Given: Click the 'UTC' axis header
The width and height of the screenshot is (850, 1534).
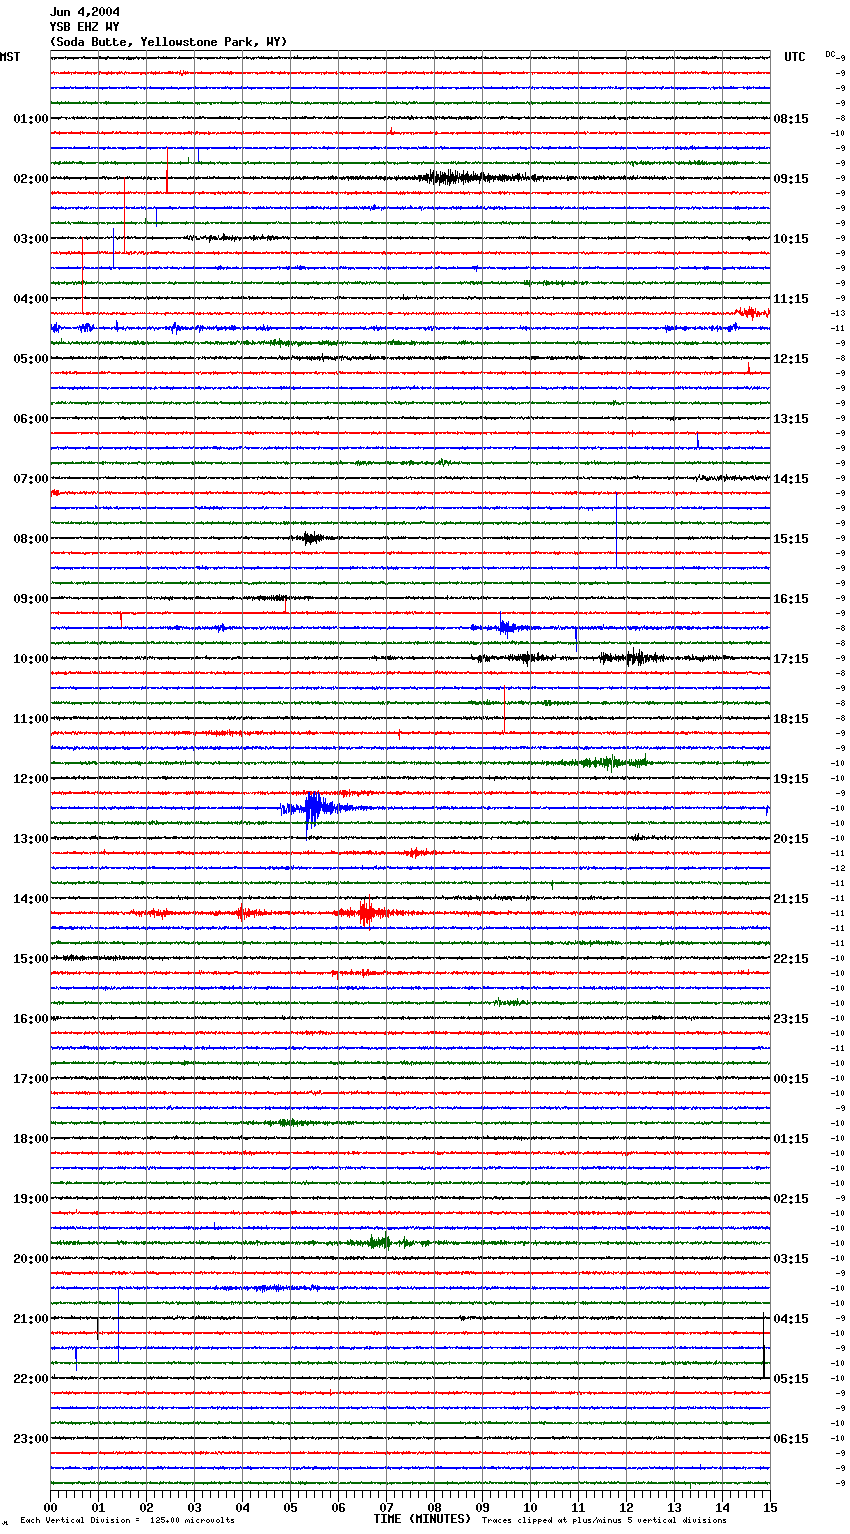Looking at the screenshot, I should 795,57.
